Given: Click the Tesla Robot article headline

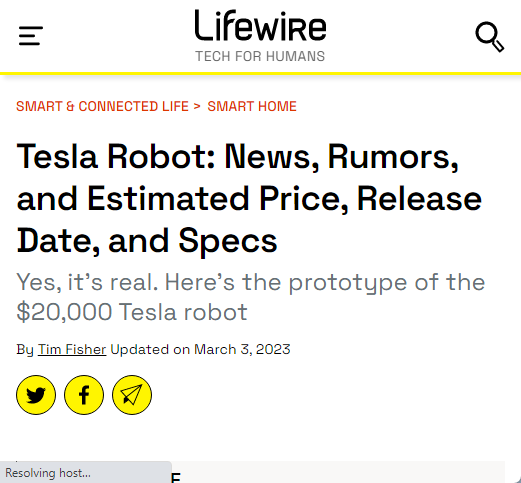Looking at the screenshot, I should (x=249, y=199).
